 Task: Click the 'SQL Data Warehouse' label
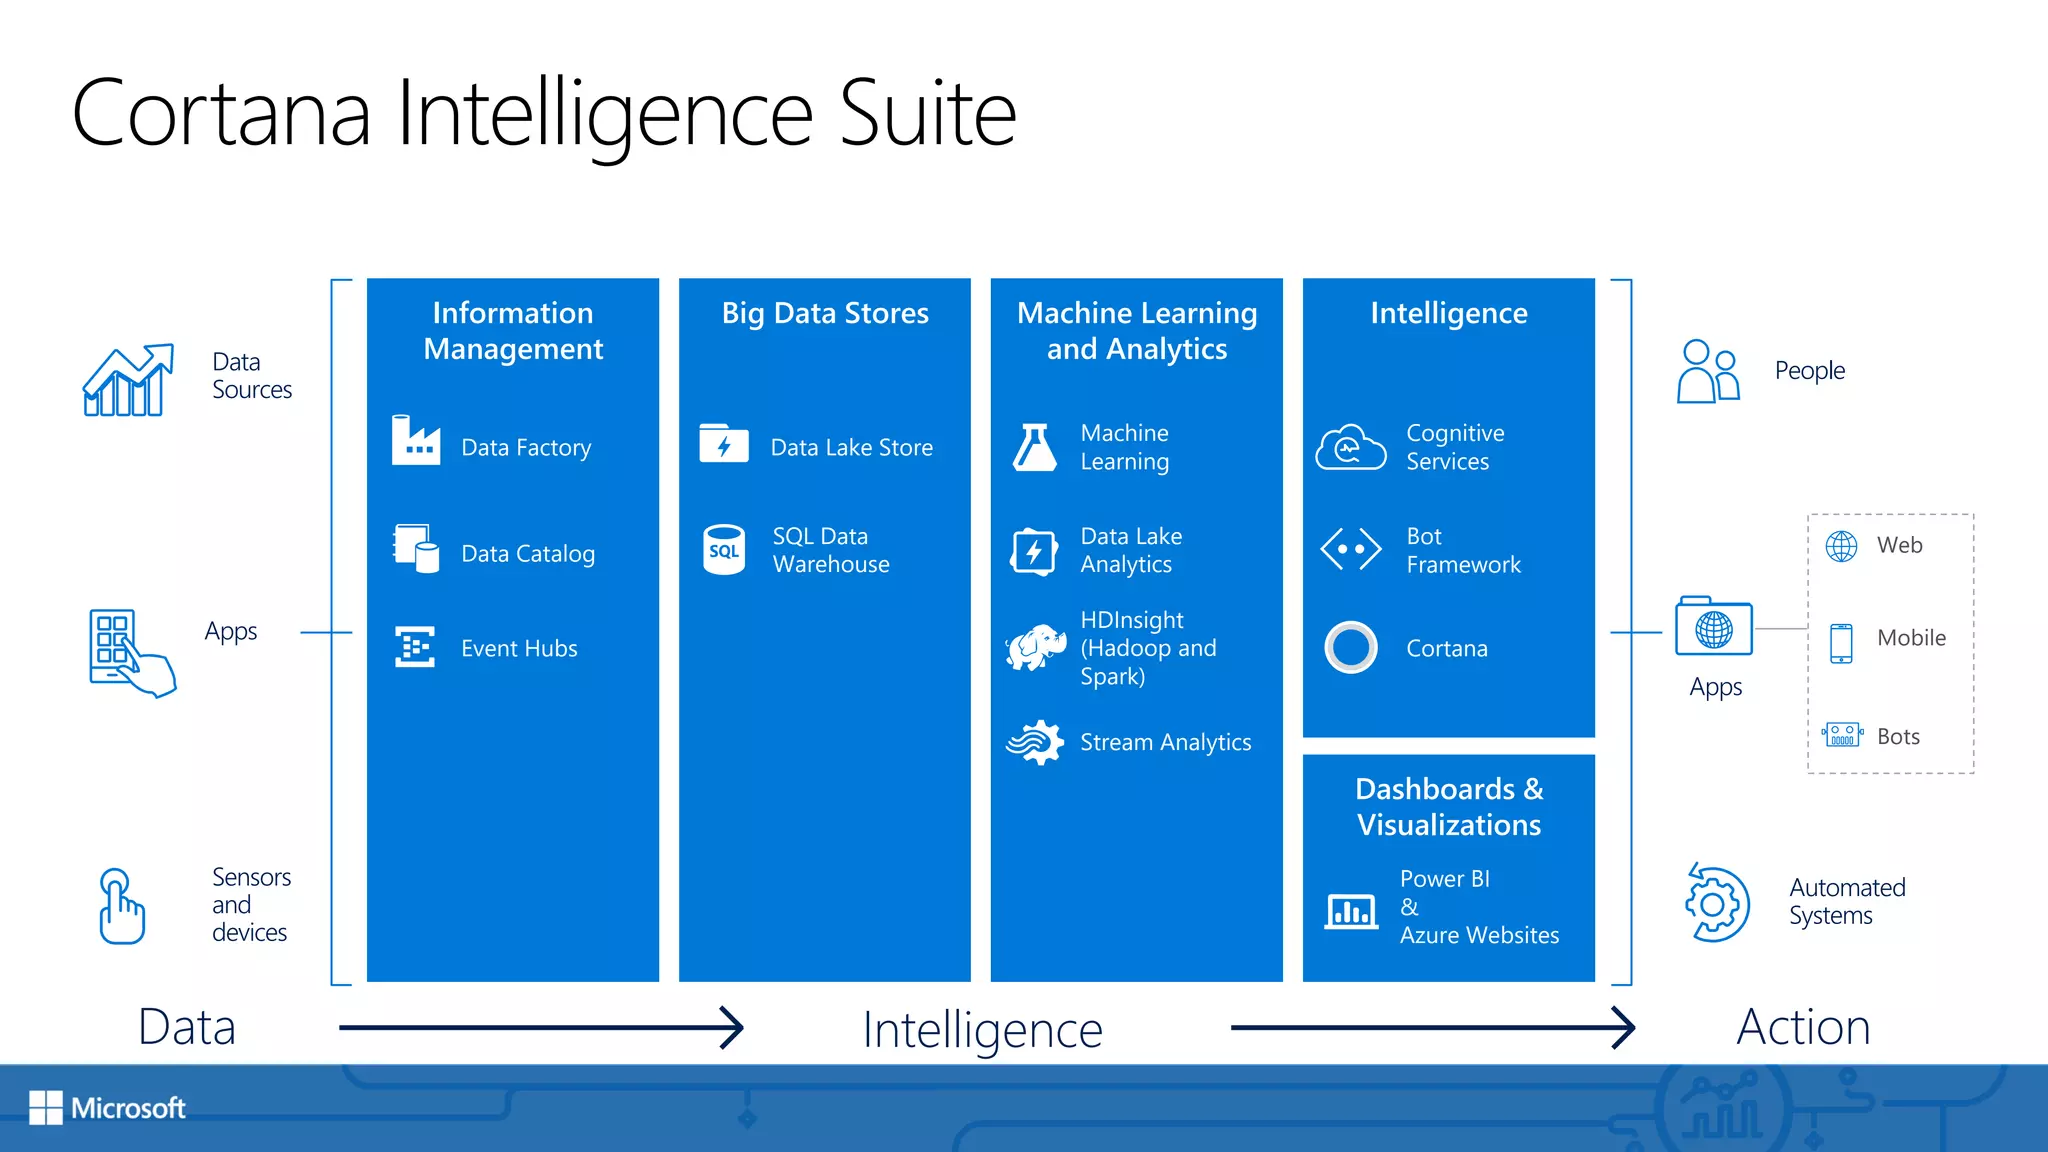tap(831, 550)
